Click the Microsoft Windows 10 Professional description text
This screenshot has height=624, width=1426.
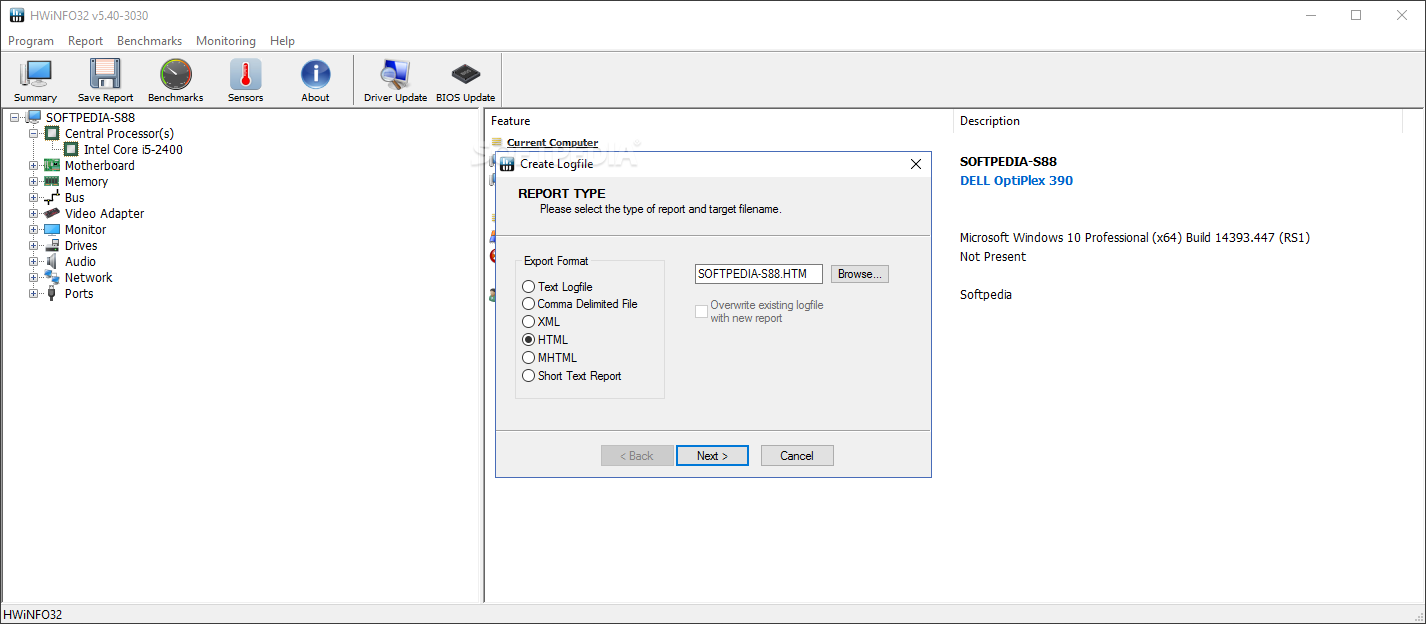click(x=1135, y=238)
